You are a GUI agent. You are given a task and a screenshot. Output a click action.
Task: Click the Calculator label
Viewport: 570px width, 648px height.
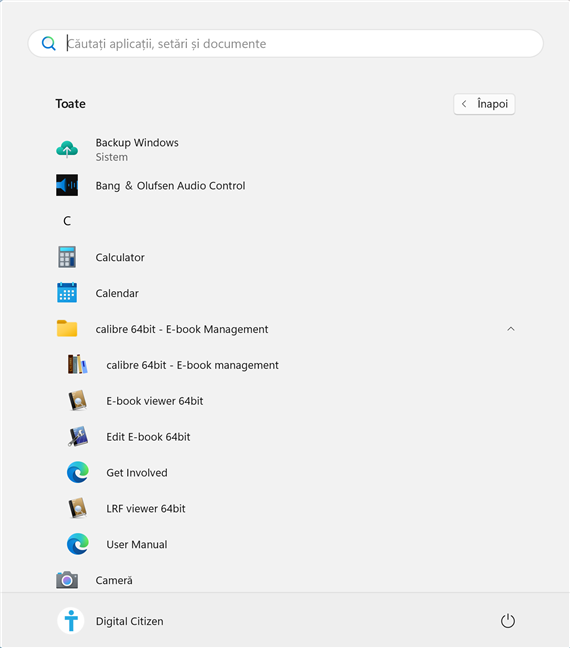pos(120,257)
